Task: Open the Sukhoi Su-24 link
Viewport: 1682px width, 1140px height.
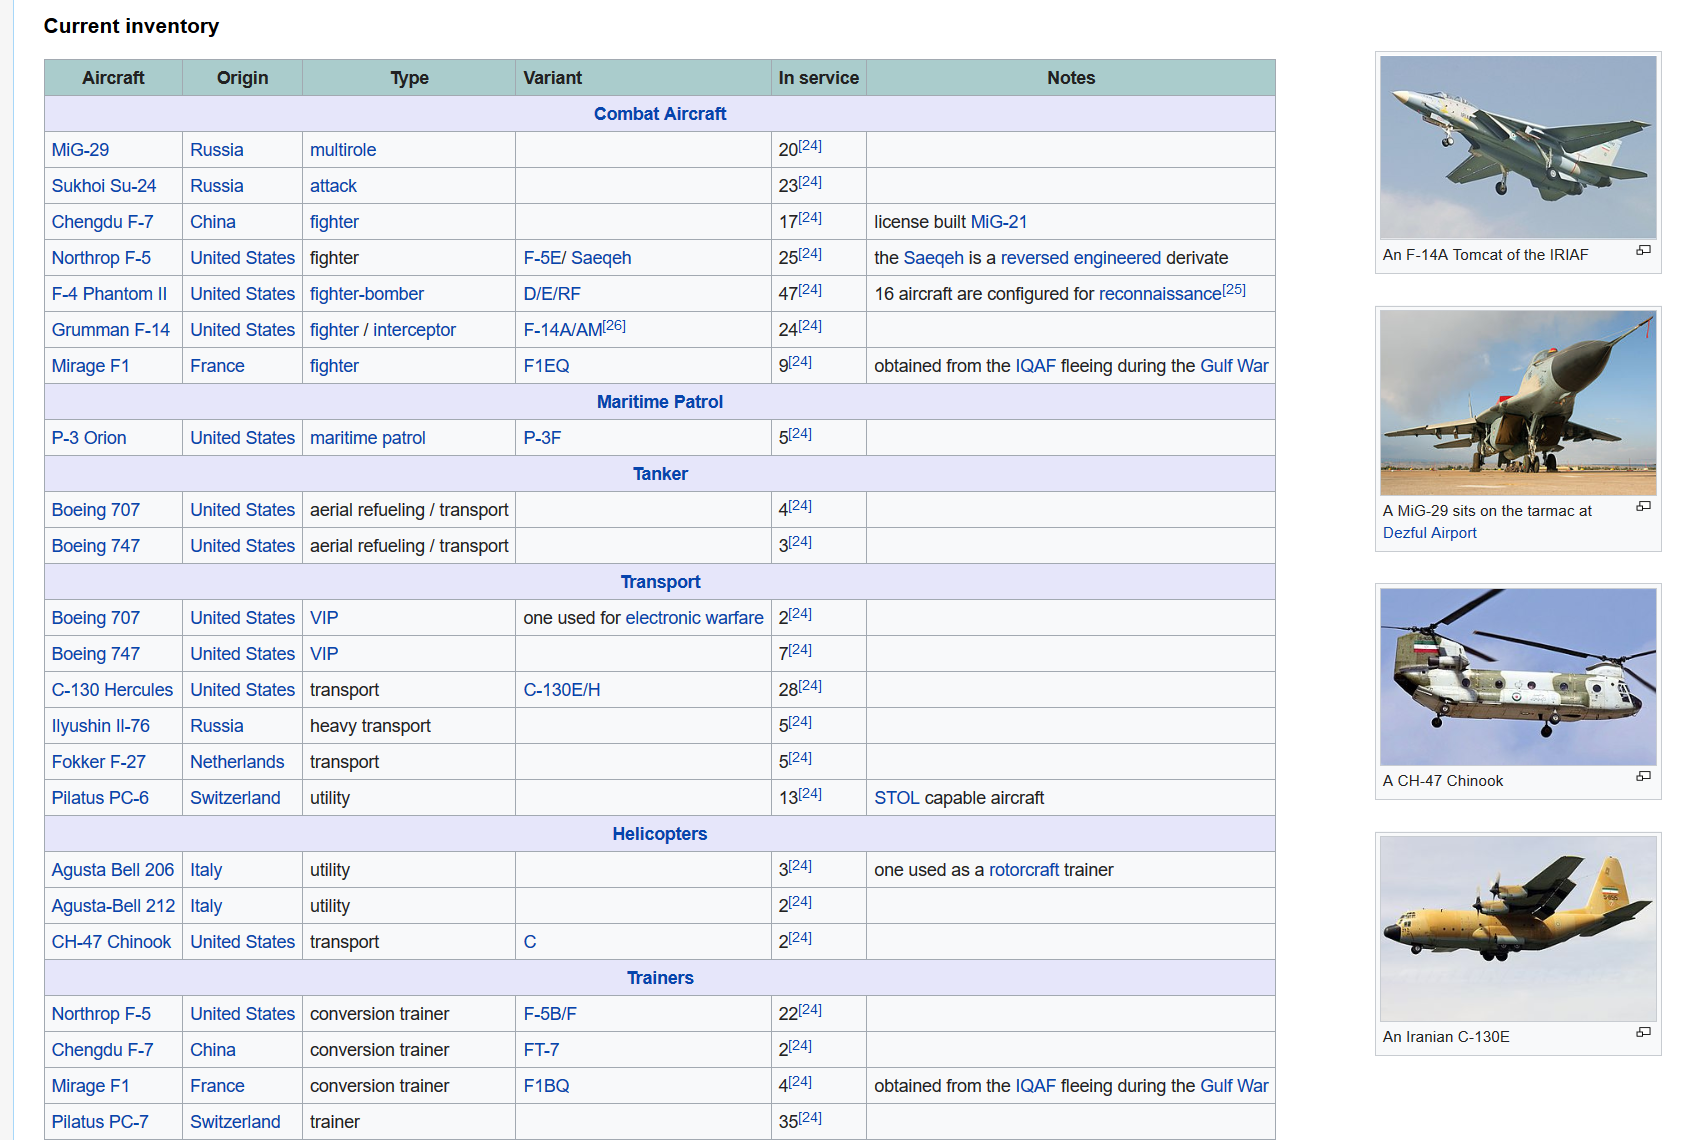Action: click(104, 186)
